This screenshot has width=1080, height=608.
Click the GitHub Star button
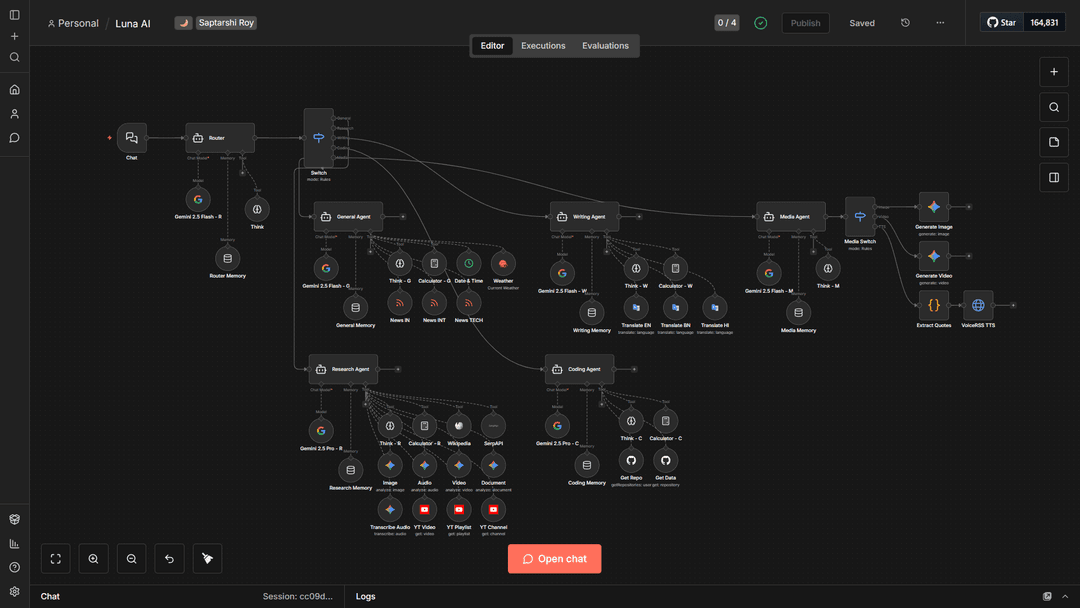(1002, 22)
